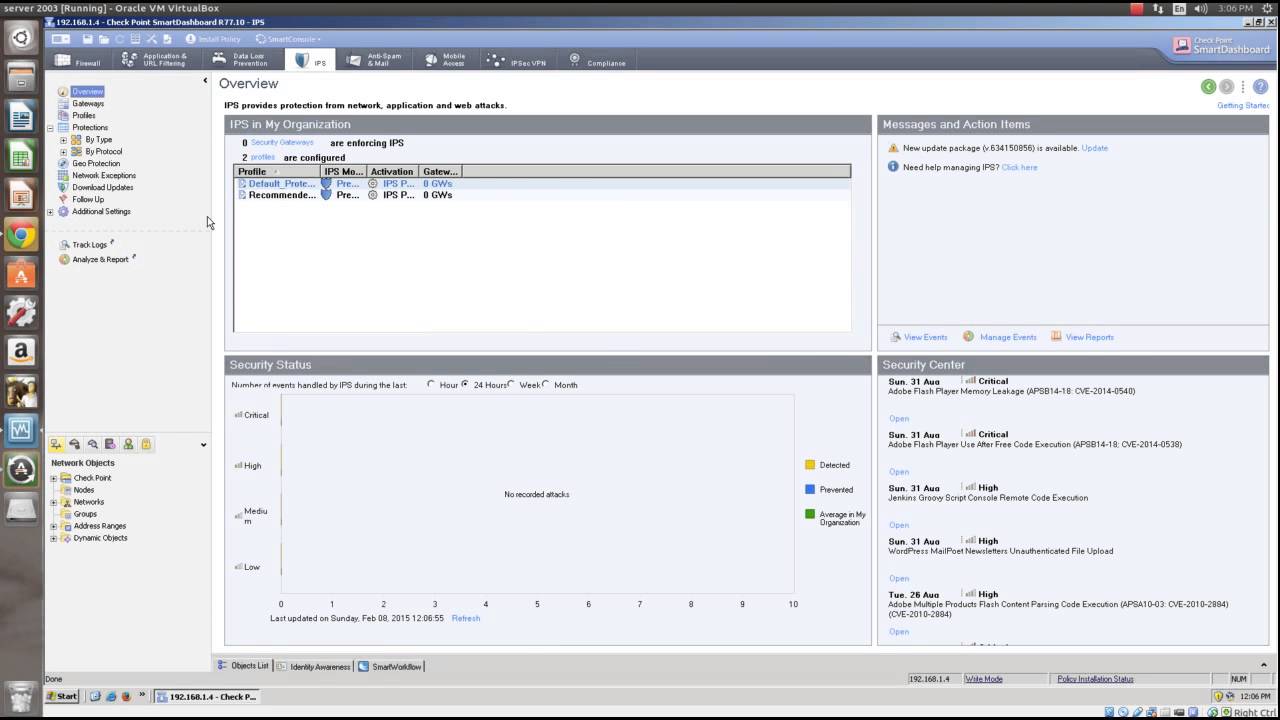Switch to the IPSec VPN tab
Viewport: 1280px width, 720px height.
coord(517,61)
